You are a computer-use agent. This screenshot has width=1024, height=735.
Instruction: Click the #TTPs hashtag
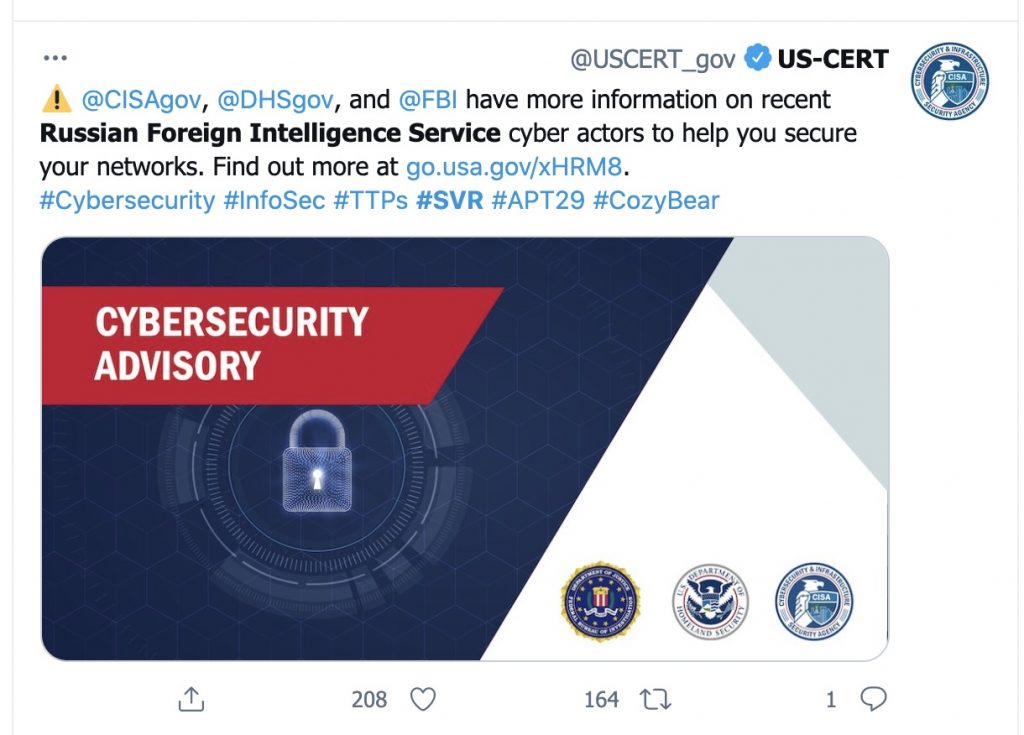coord(370,200)
